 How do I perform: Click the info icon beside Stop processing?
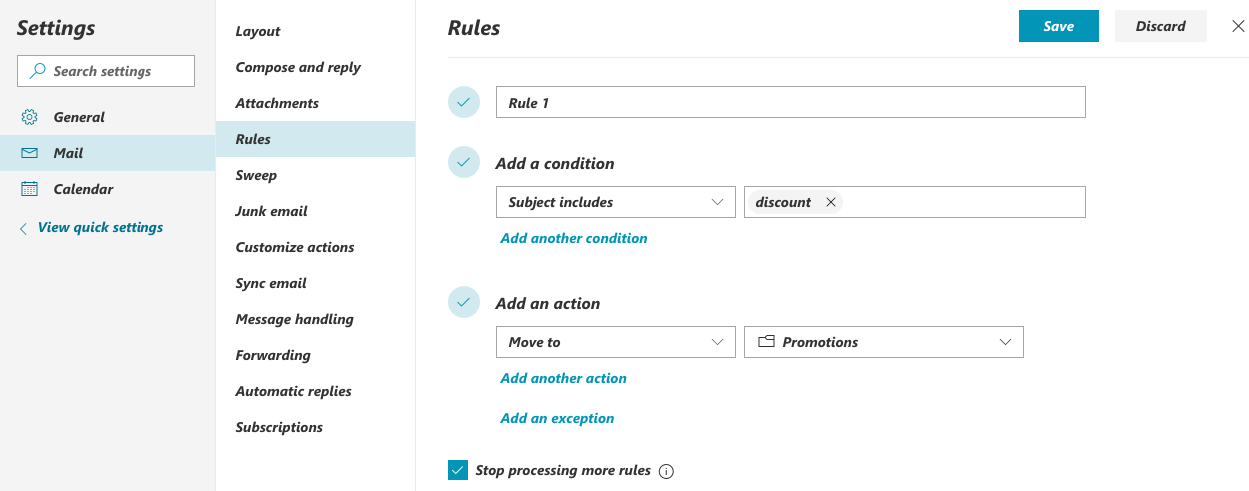tap(667, 471)
